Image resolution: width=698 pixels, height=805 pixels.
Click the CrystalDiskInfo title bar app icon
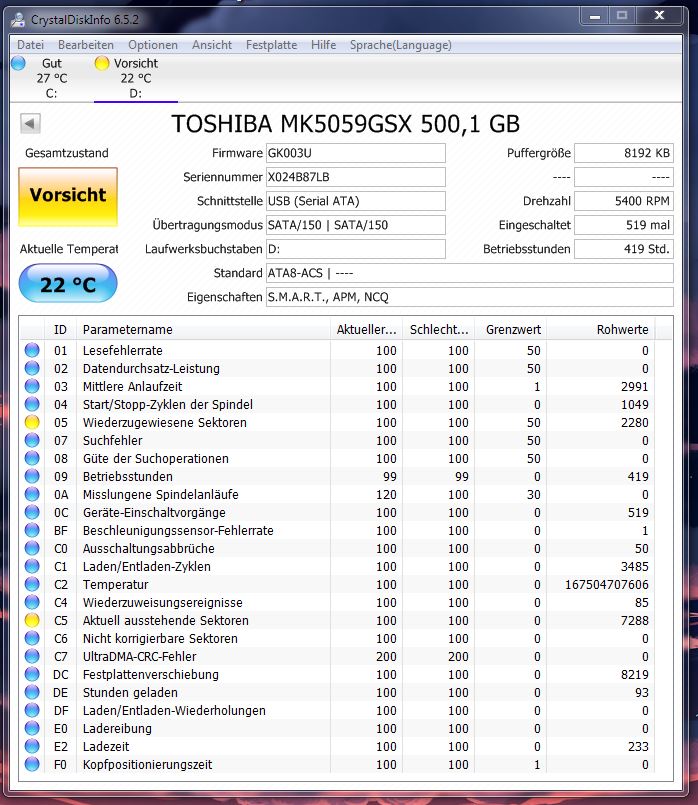18,20
